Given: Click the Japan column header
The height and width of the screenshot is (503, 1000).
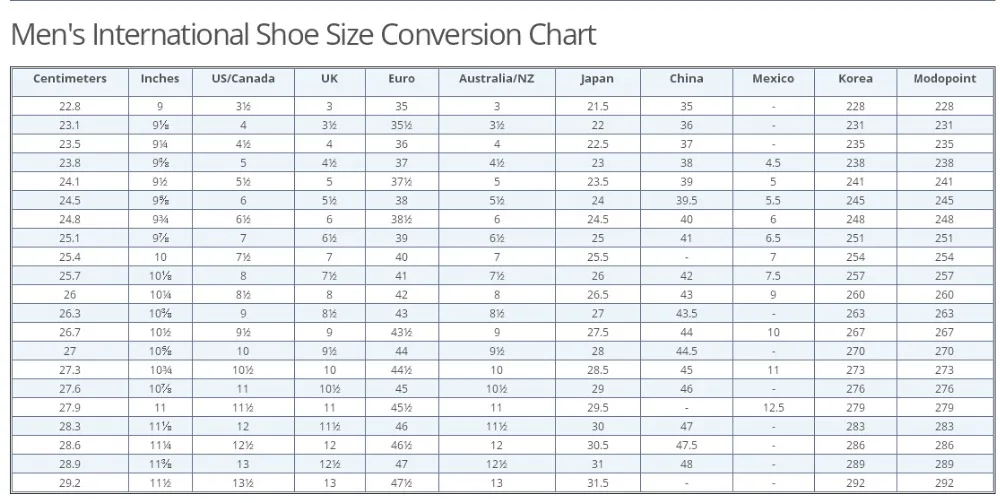Looking at the screenshot, I should click(x=597, y=79).
